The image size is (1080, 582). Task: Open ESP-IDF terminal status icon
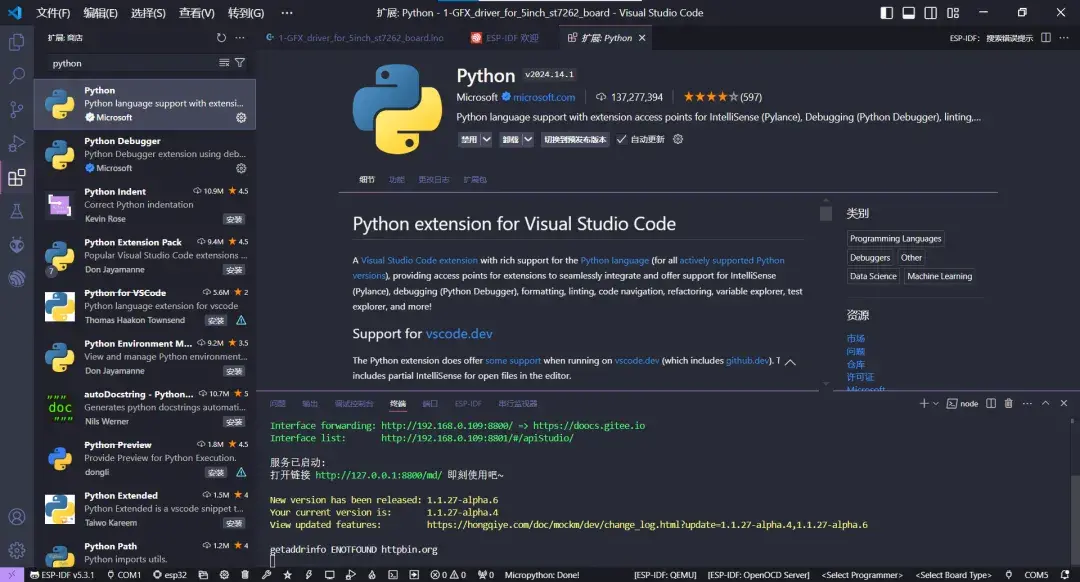(393, 574)
